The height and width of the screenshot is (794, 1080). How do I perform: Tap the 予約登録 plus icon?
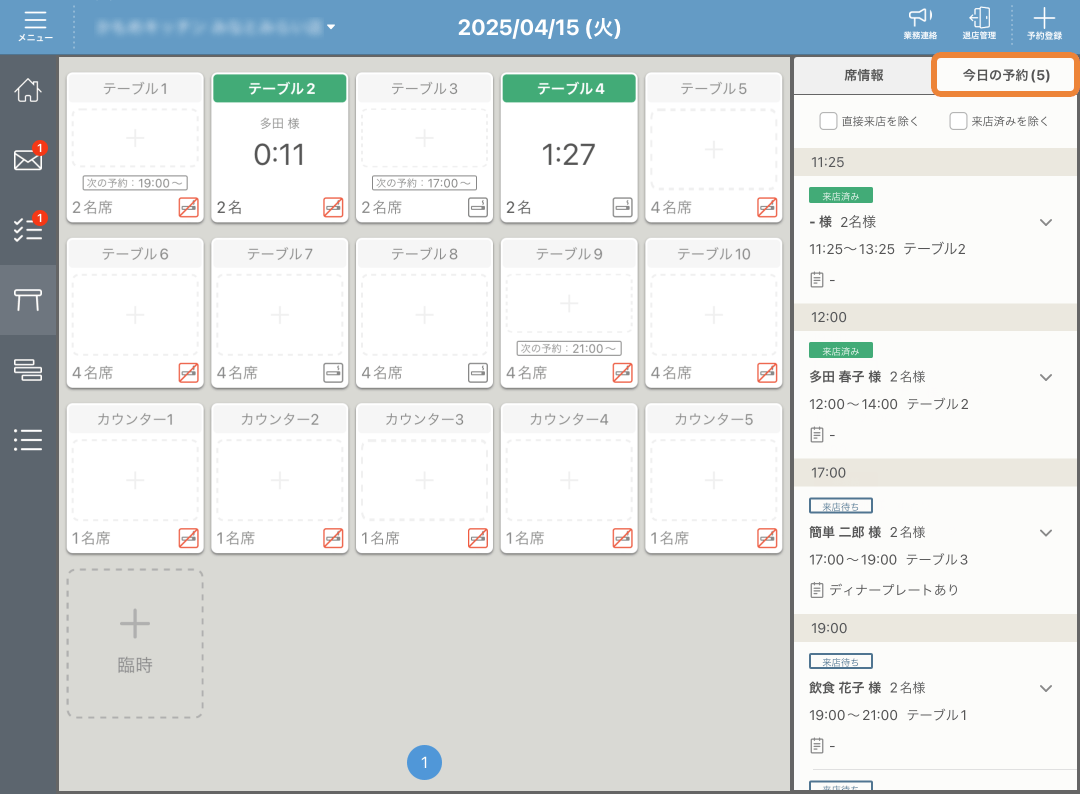pyautogui.click(x=1044, y=24)
